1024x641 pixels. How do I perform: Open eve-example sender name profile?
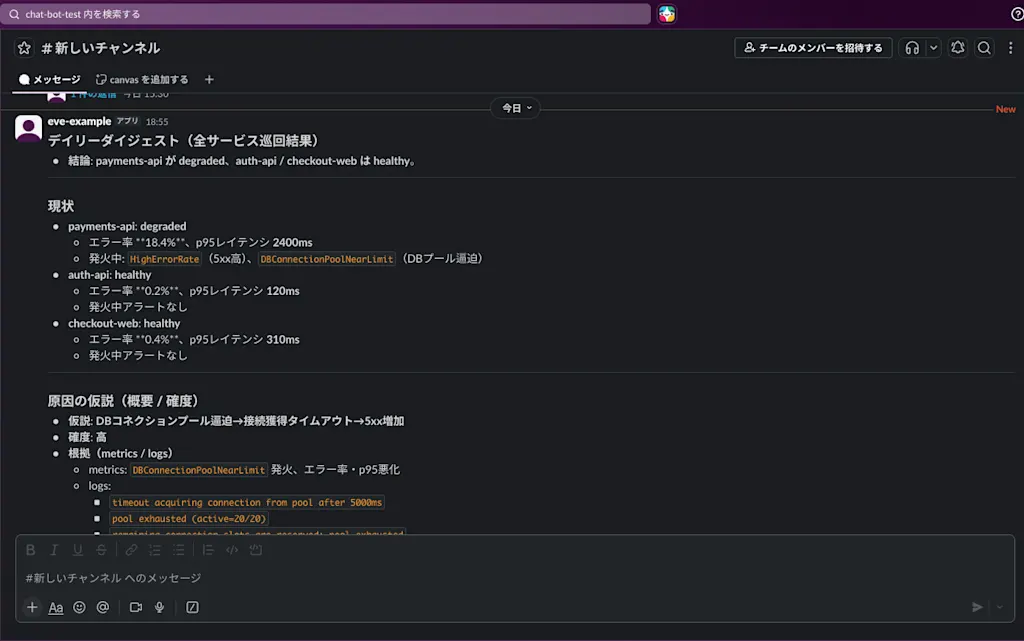tap(79, 121)
